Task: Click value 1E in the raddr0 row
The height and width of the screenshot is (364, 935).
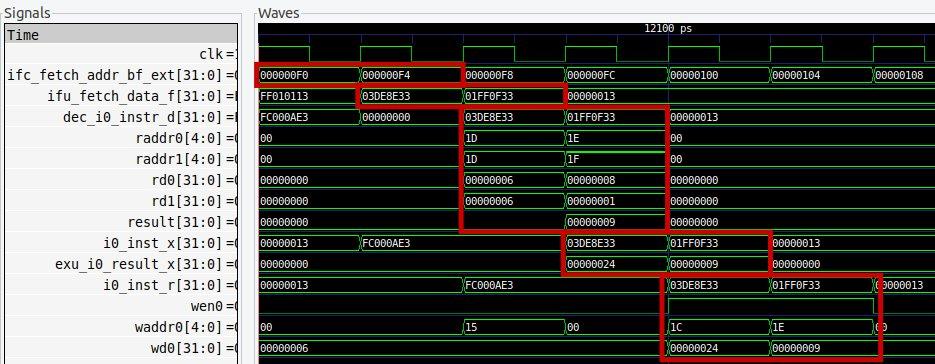Action: (x=574, y=138)
